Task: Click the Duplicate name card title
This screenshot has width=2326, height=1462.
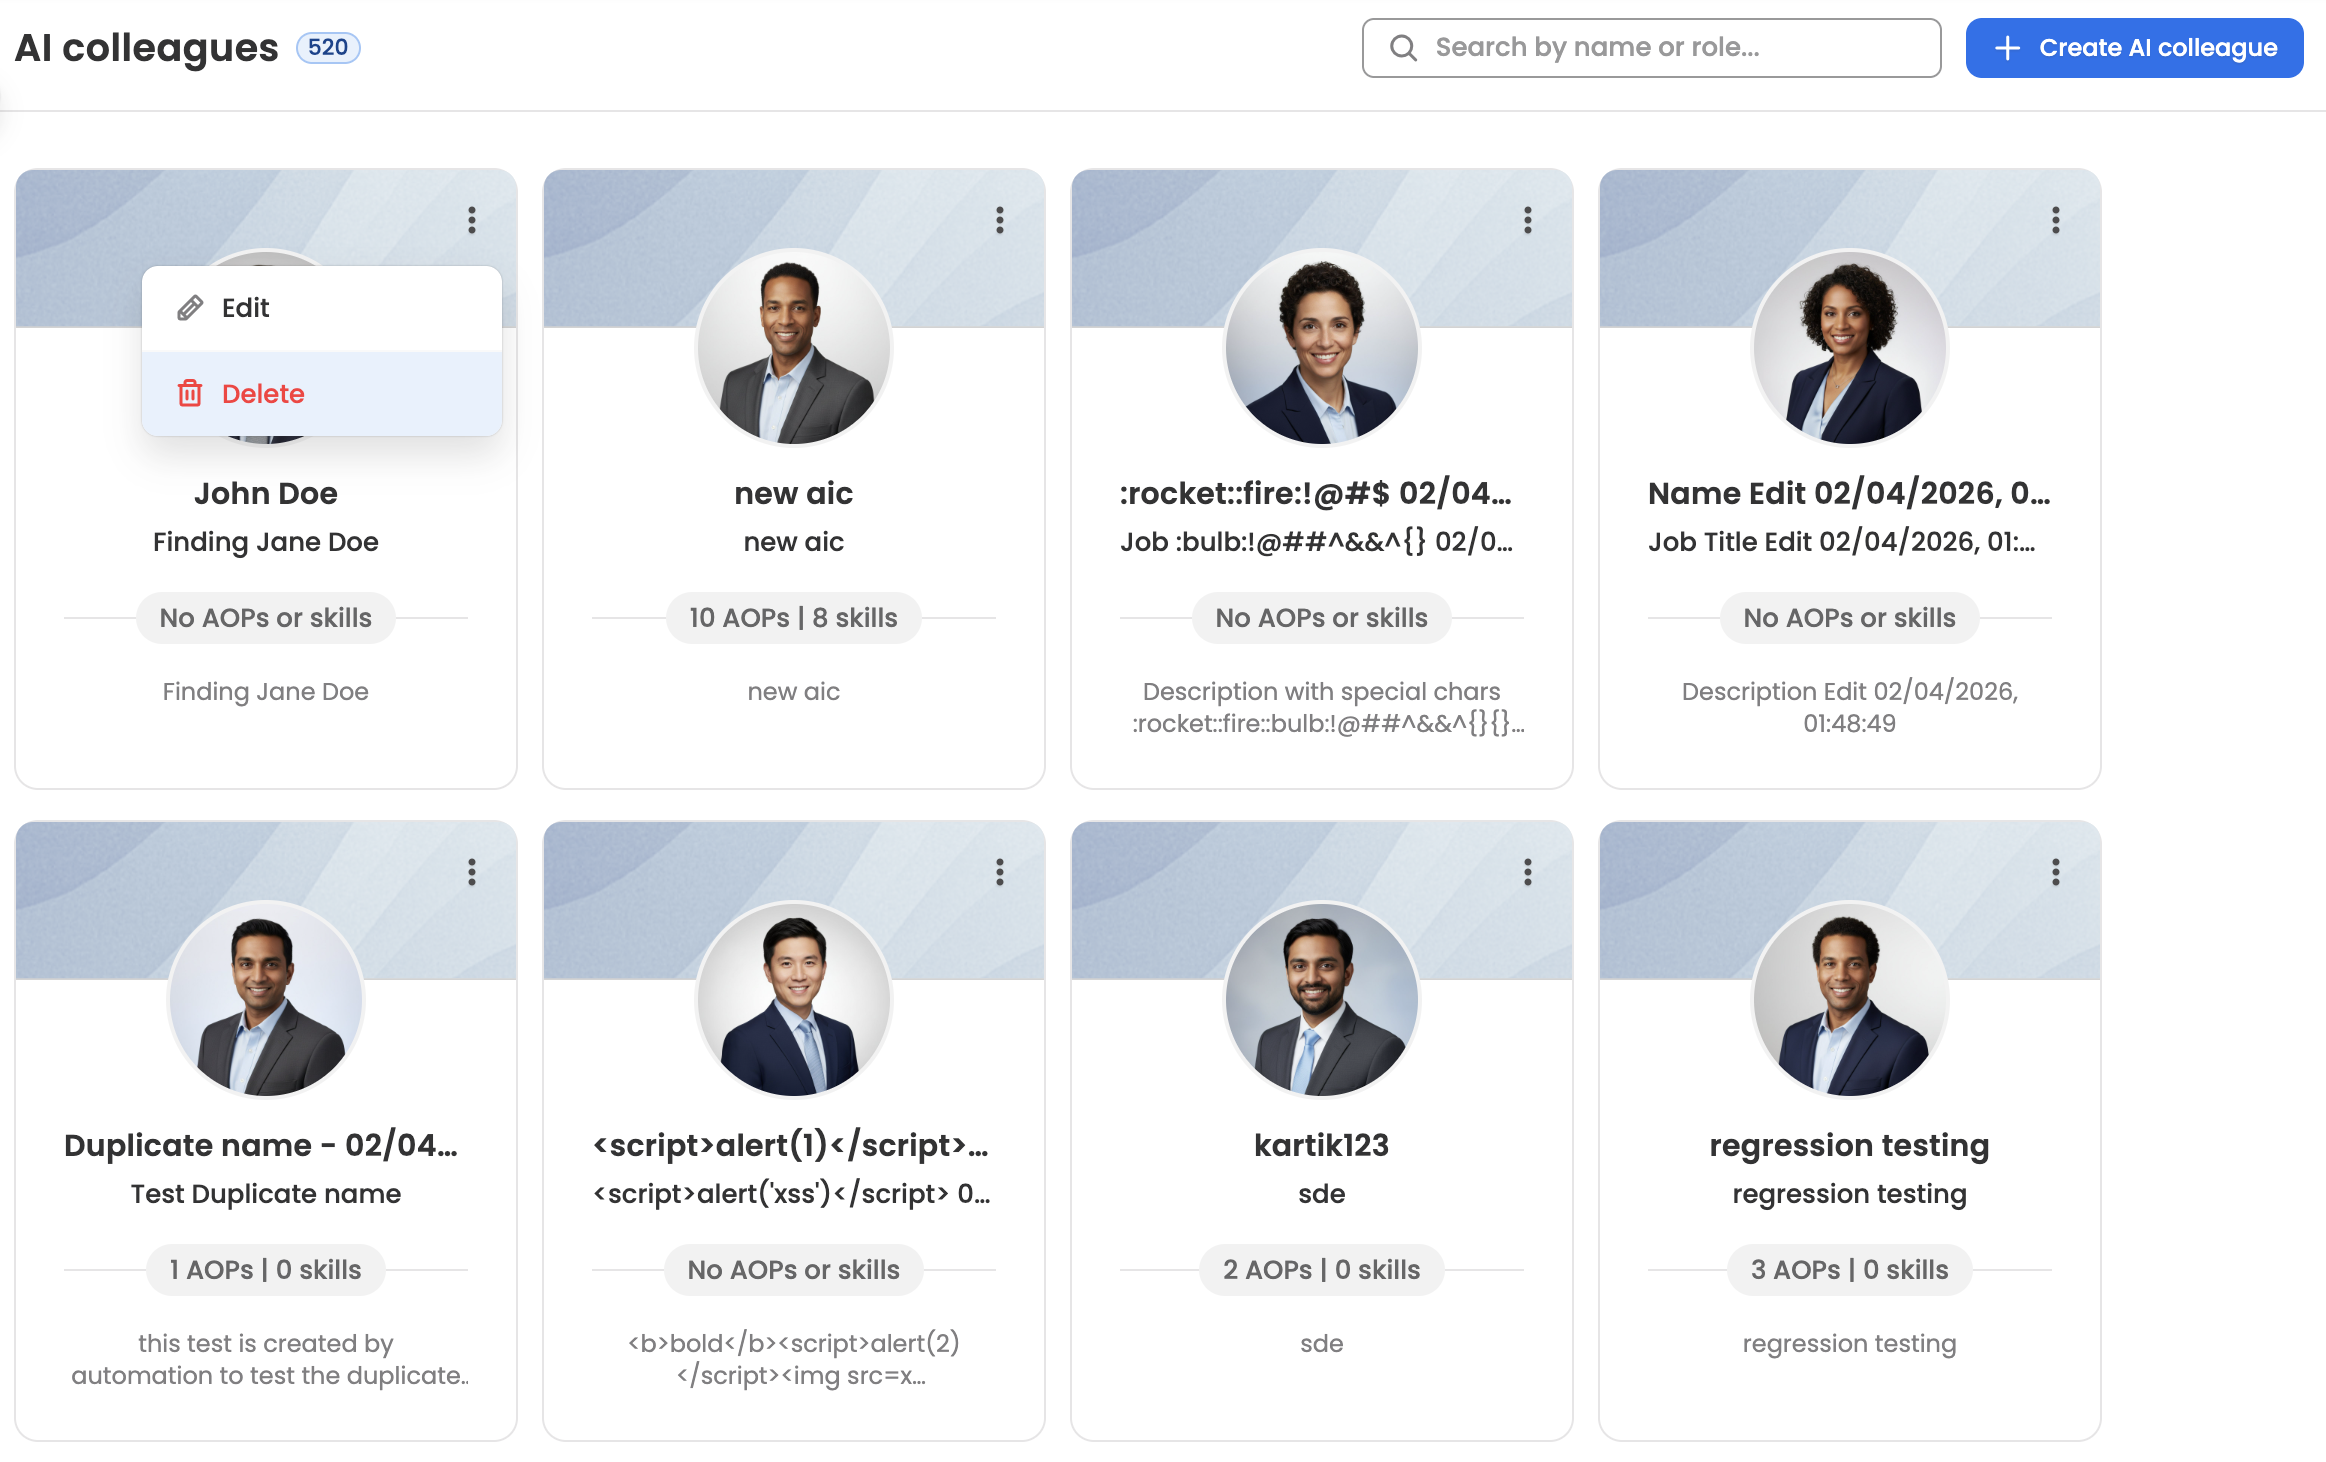Action: (261, 1145)
